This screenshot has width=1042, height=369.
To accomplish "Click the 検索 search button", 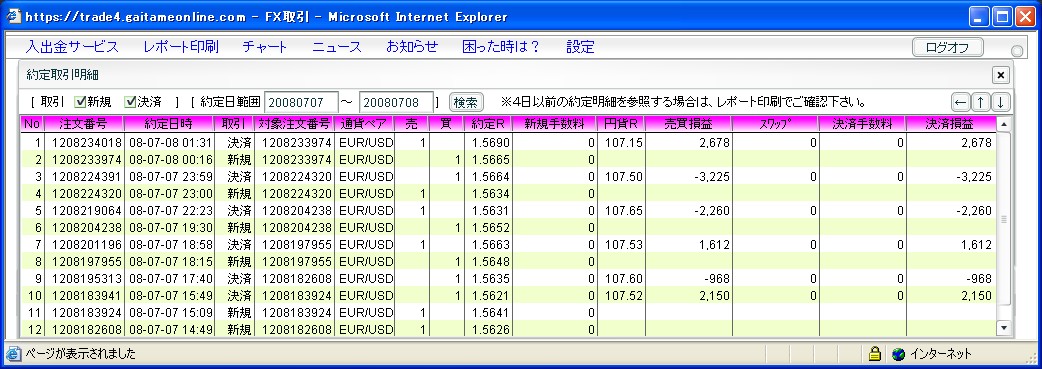I will click(x=466, y=102).
